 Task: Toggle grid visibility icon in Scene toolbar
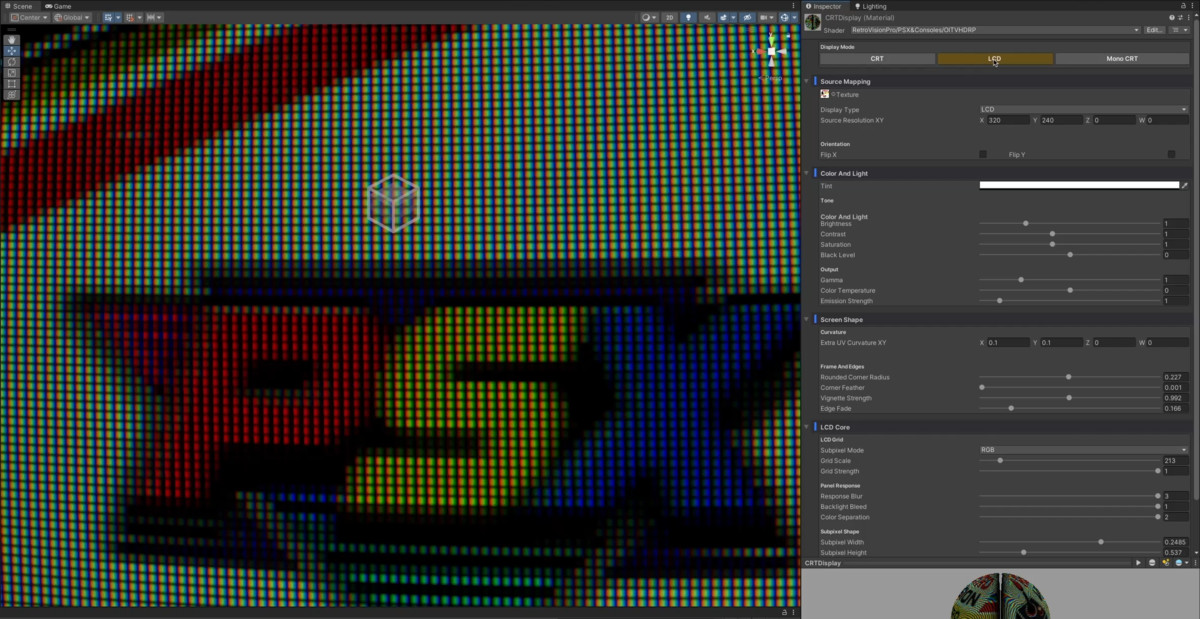(108, 17)
